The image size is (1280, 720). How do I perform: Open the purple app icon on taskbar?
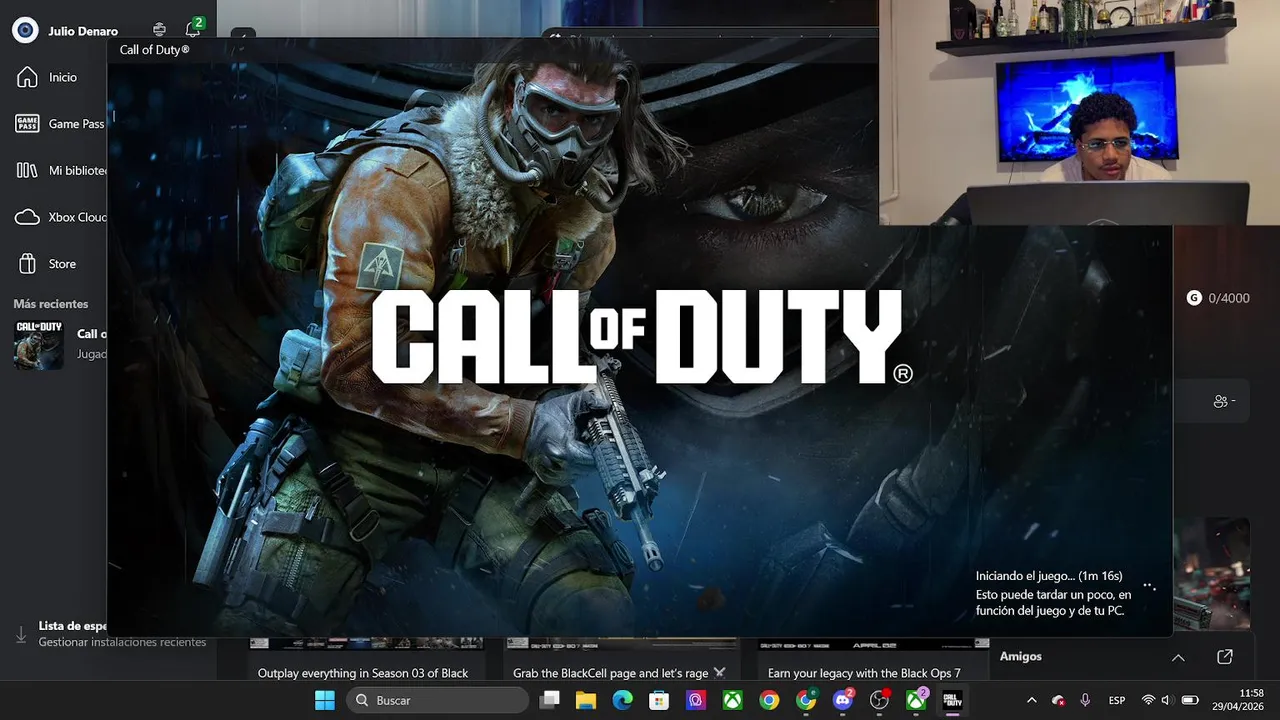696,700
